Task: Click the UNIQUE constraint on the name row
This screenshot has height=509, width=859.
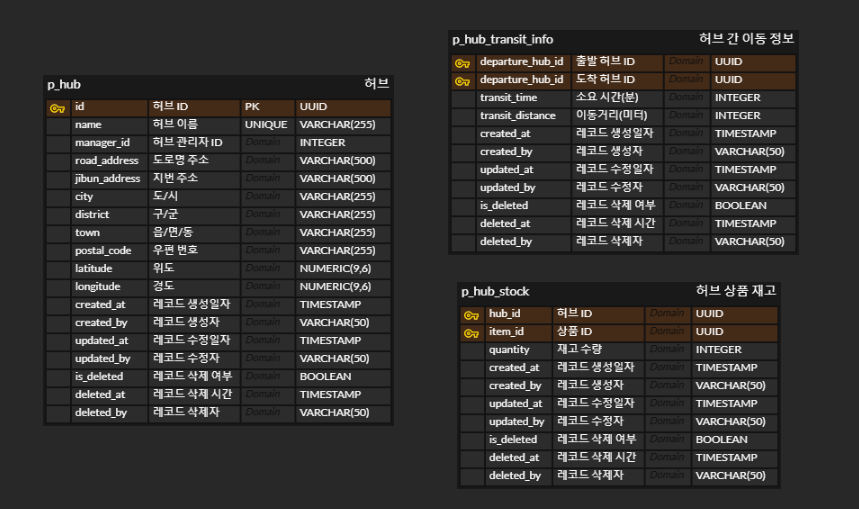Action: point(267,125)
